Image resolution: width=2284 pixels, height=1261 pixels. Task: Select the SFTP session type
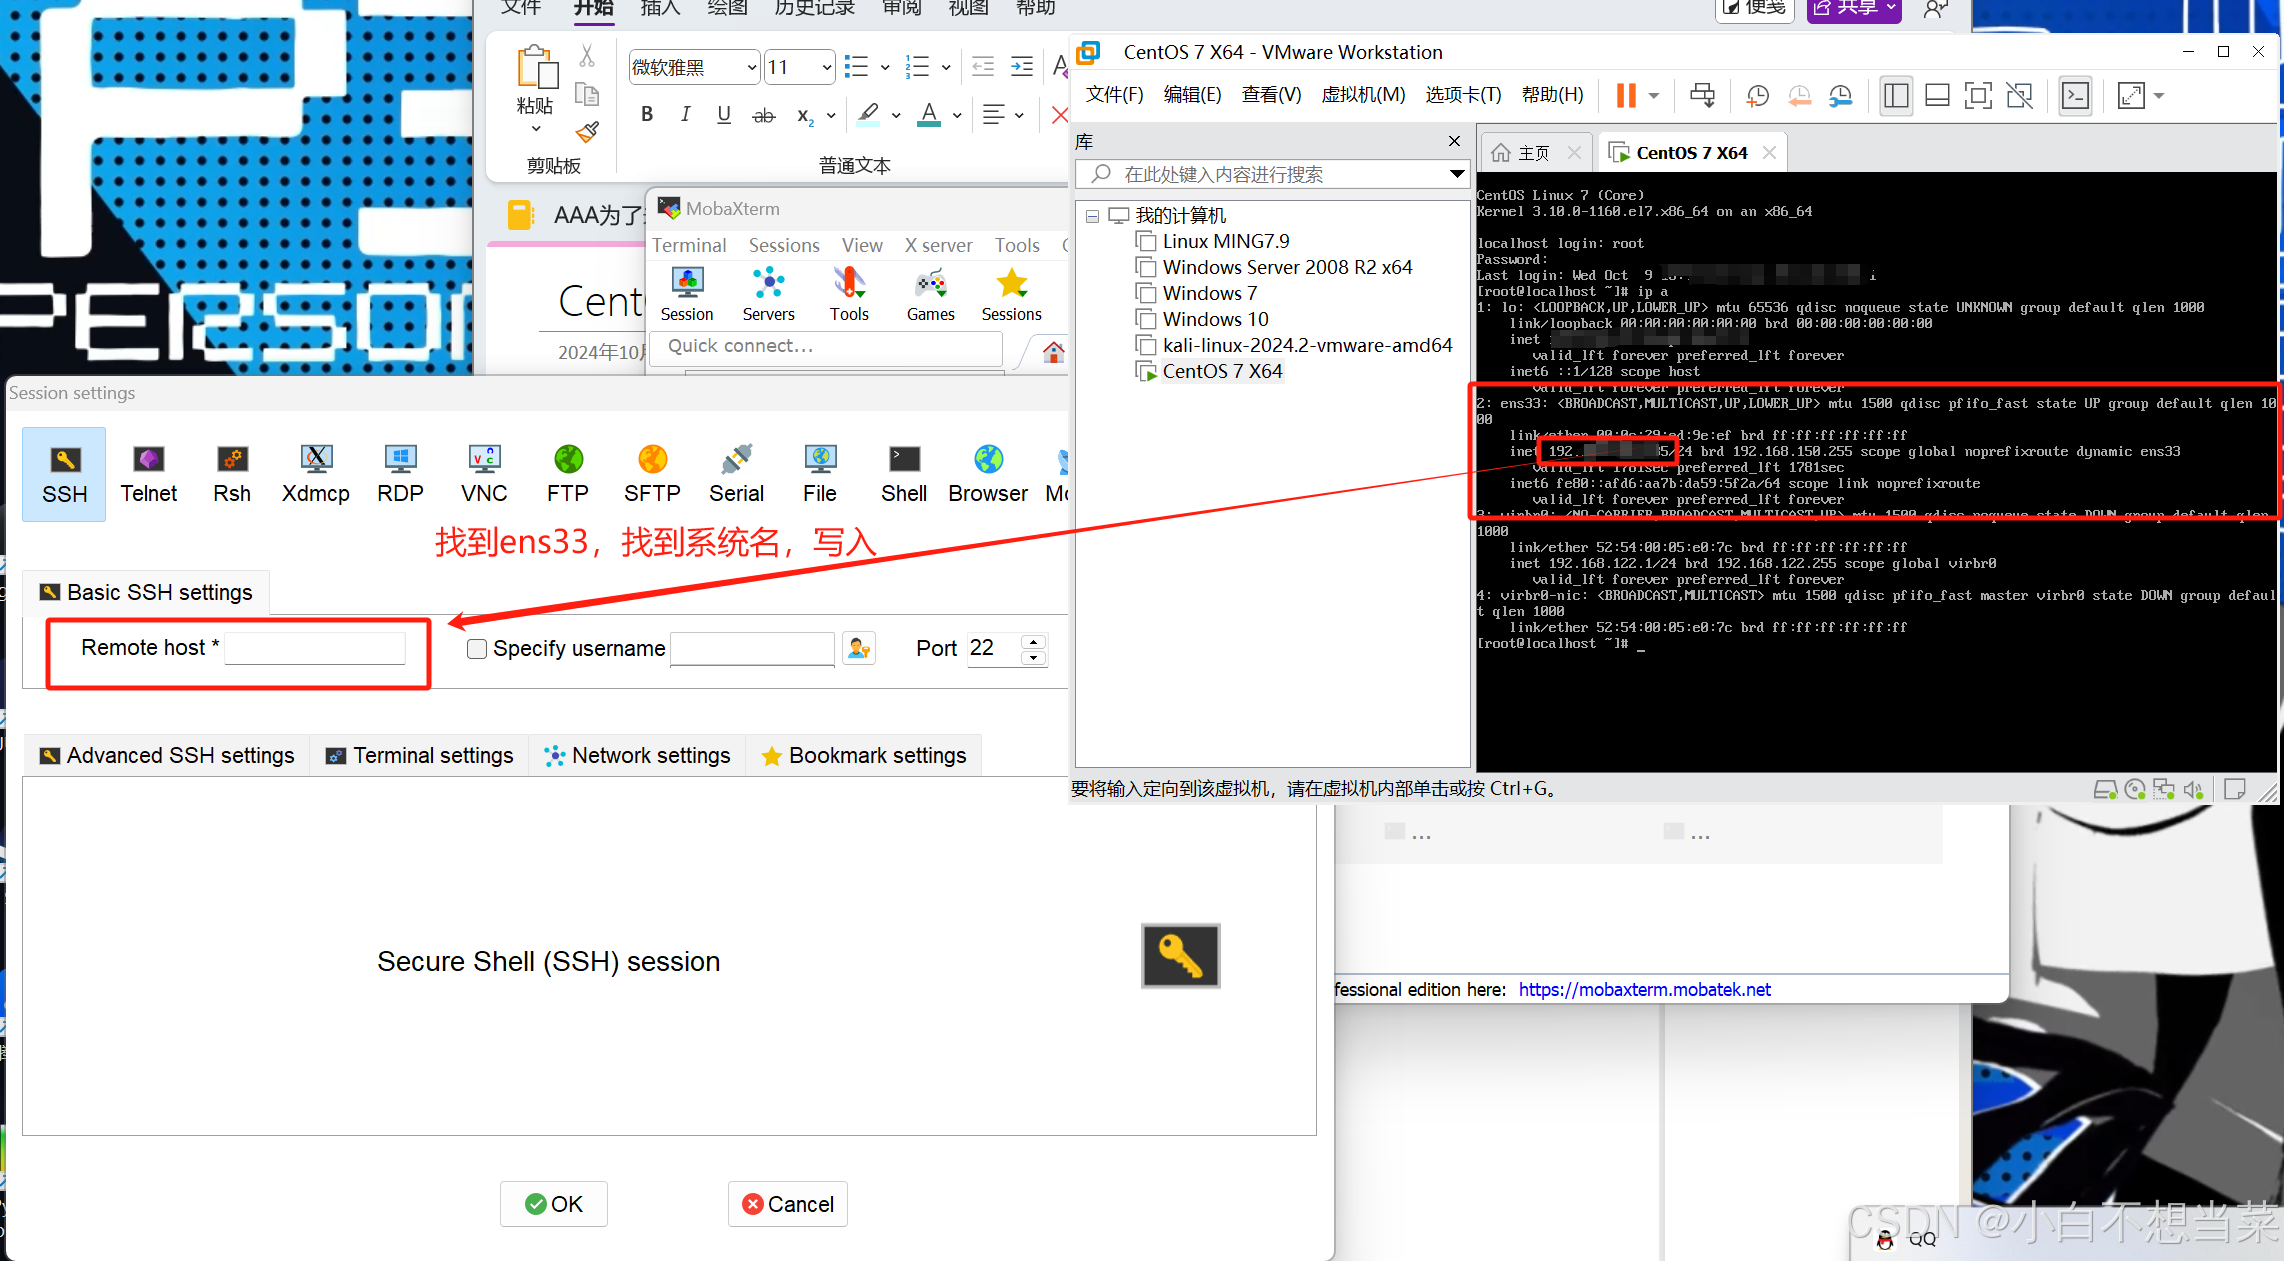point(651,473)
